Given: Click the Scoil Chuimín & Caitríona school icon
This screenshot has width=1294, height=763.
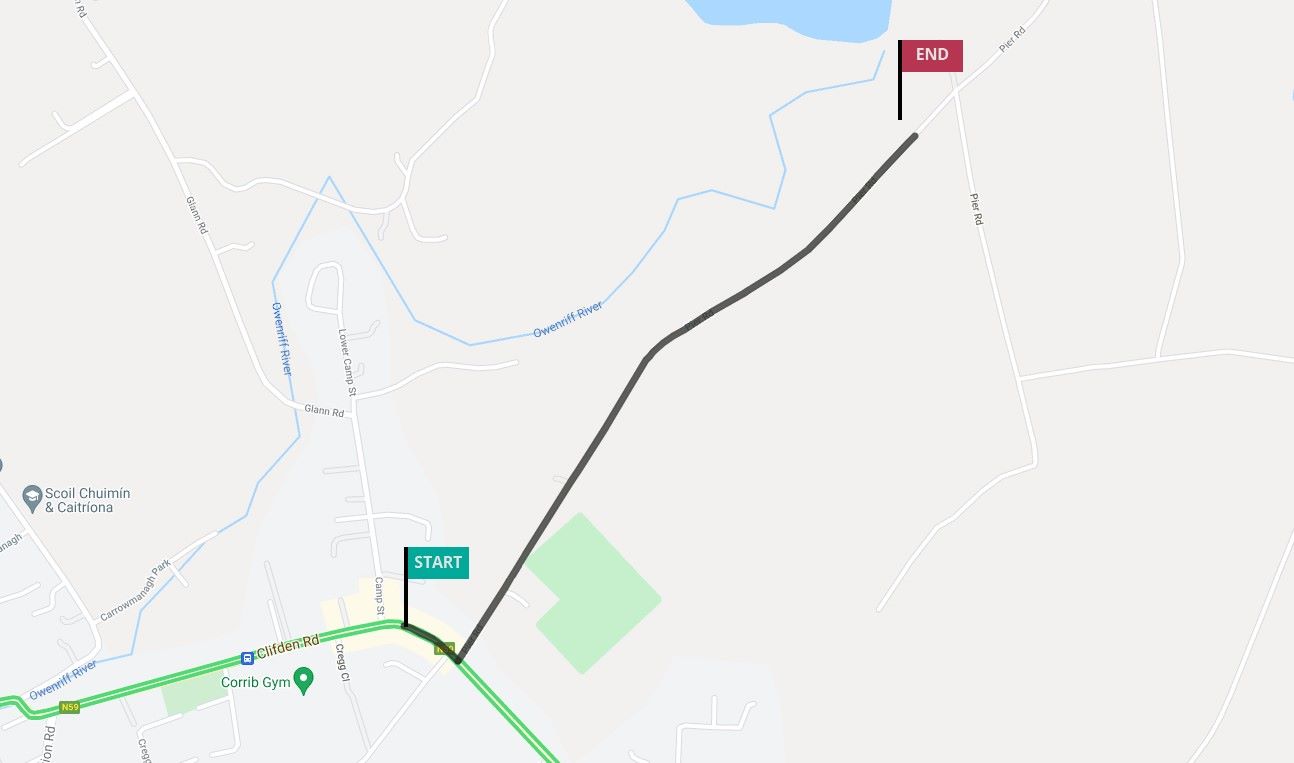Looking at the screenshot, I should 32,495.
